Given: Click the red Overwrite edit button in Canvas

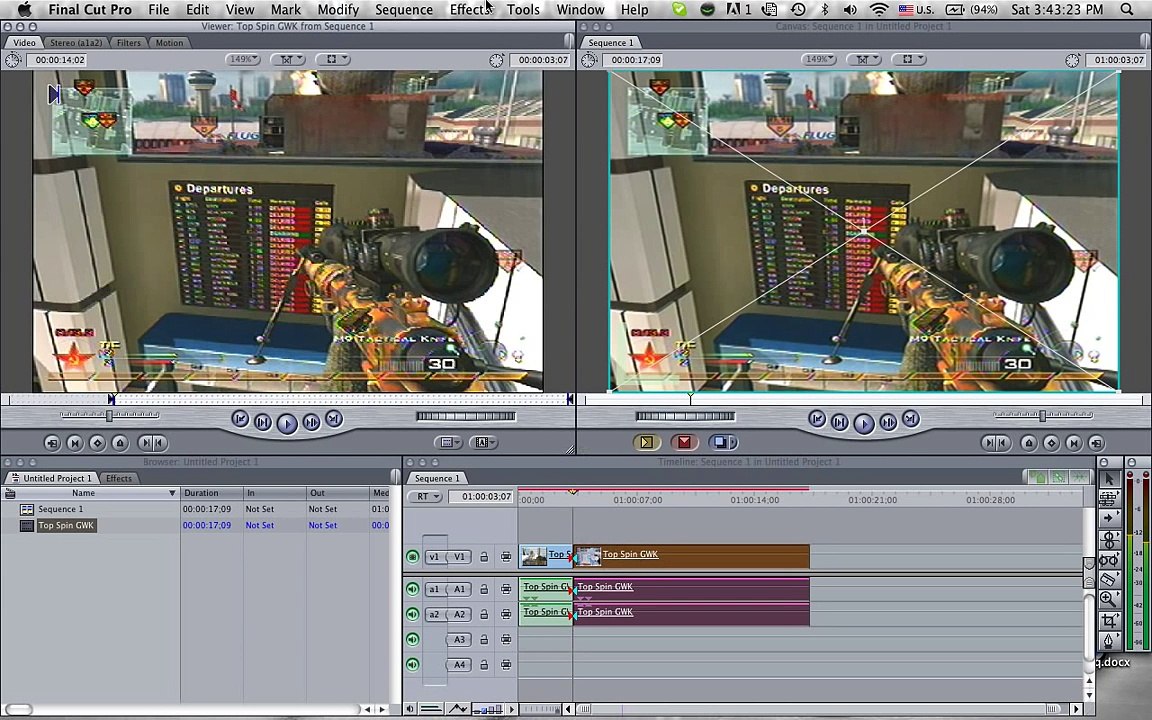Looking at the screenshot, I should (x=684, y=442).
